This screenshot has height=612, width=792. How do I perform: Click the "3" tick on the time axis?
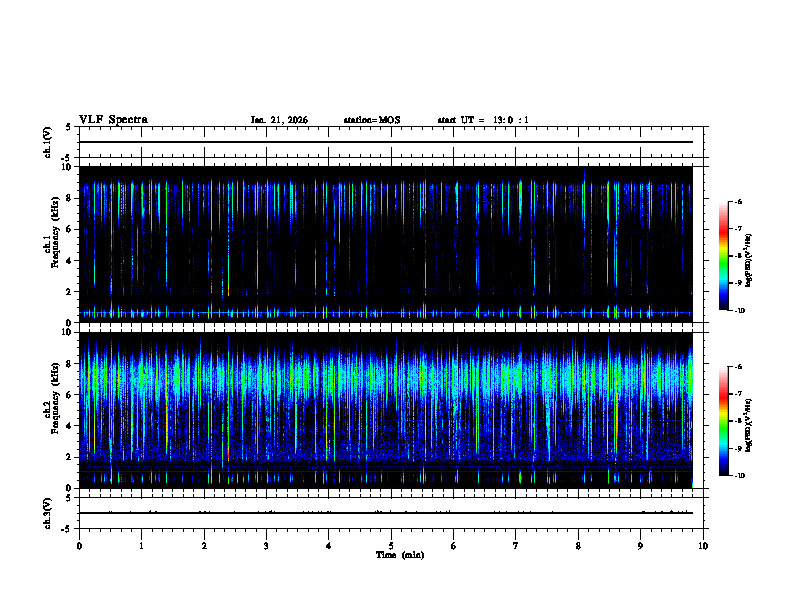click(x=266, y=546)
